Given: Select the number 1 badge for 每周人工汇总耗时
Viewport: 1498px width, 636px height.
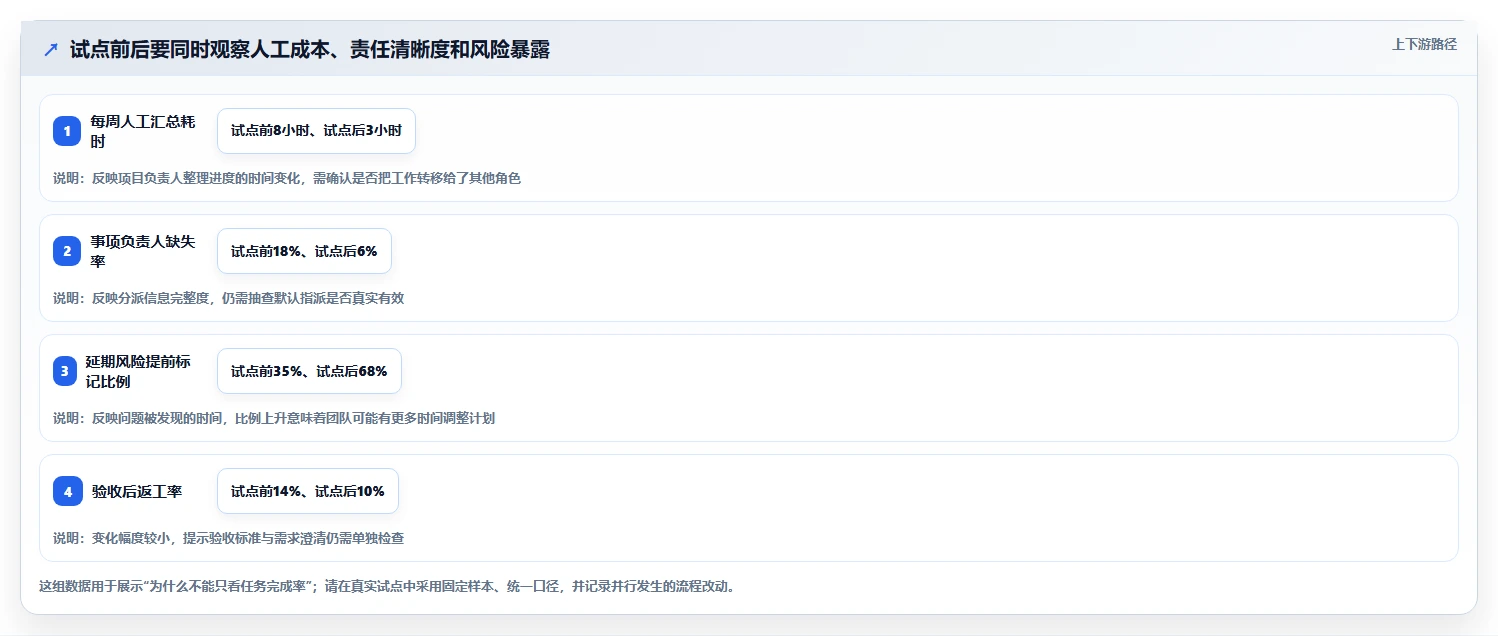Looking at the screenshot, I should 67,131.
